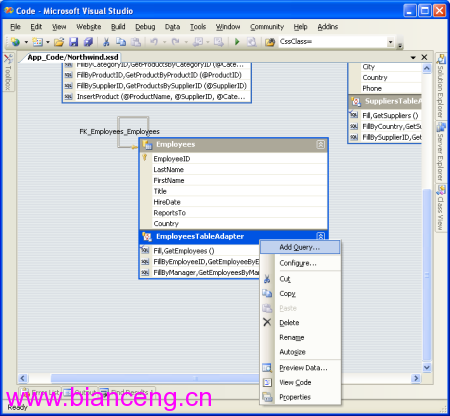Click the key icon beside EmployeeID

[x=145, y=158]
